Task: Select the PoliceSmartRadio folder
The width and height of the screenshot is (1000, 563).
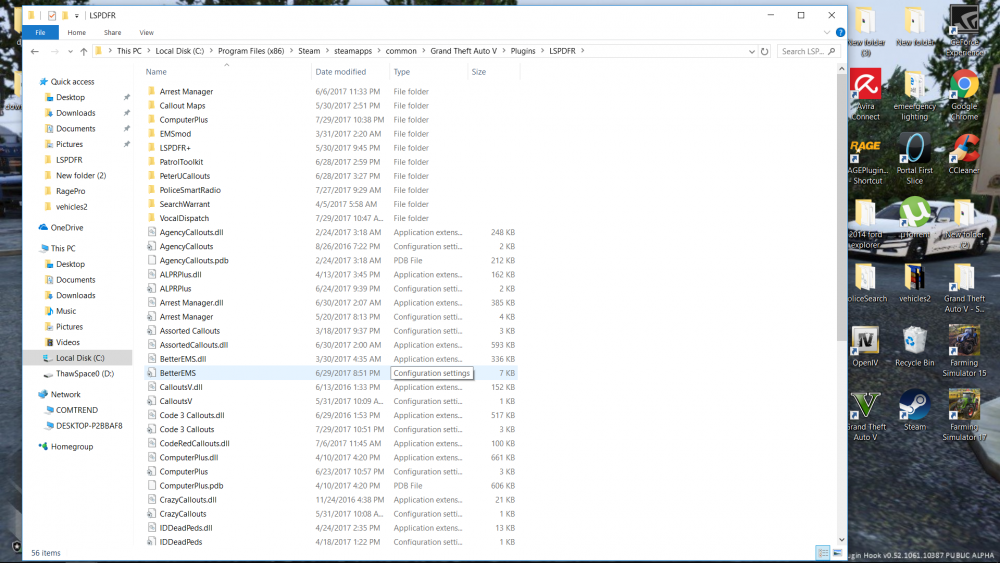Action: pos(331,190)
